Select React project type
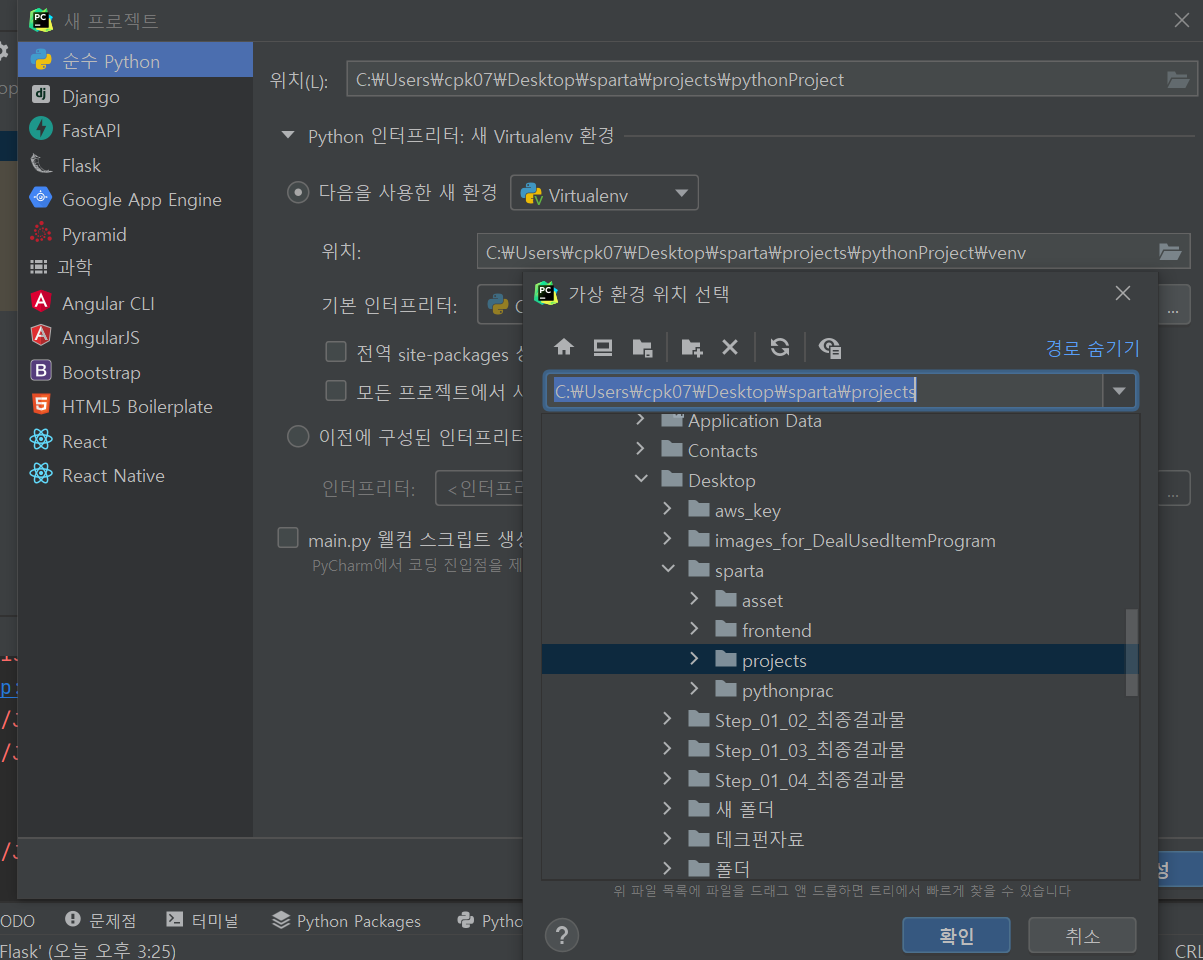This screenshot has width=1203, height=960. click(x=136, y=441)
